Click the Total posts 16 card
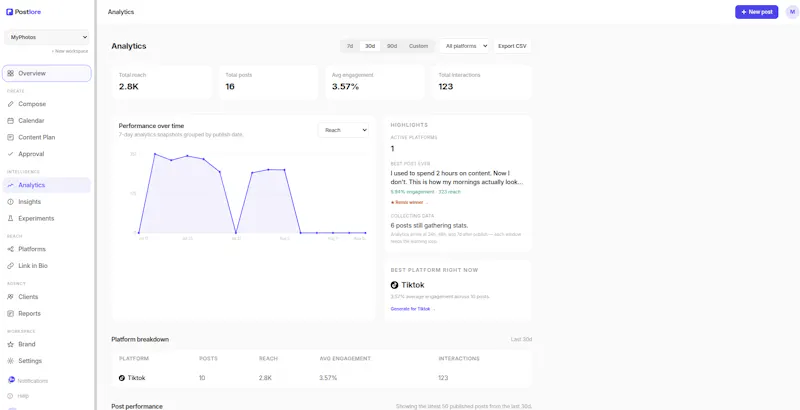Viewport: 800px width, 410px height. point(268,82)
